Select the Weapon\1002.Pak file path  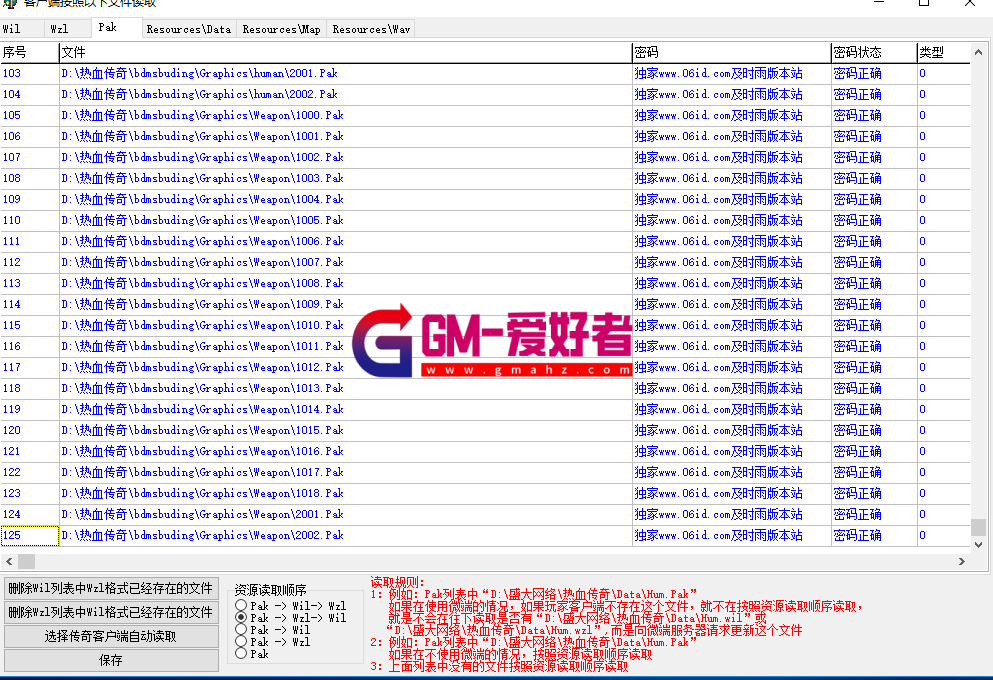[203, 157]
